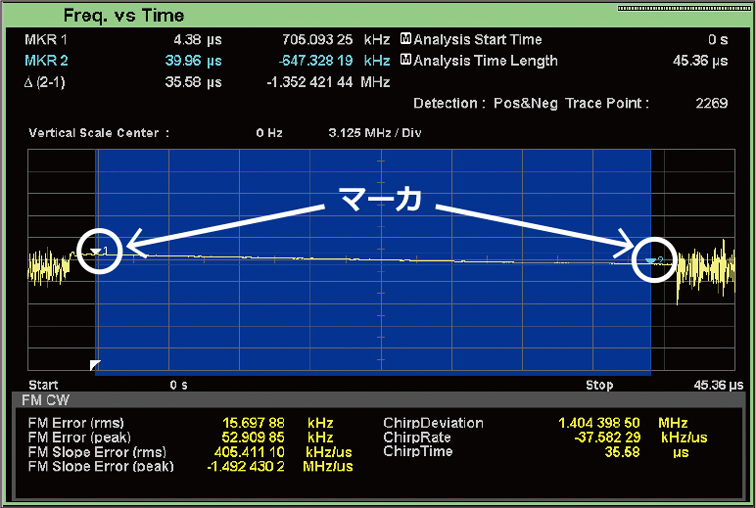Click the MKR 1 time value 4.38 µs
Image resolution: width=756 pixels, height=508 pixels.
point(198,40)
